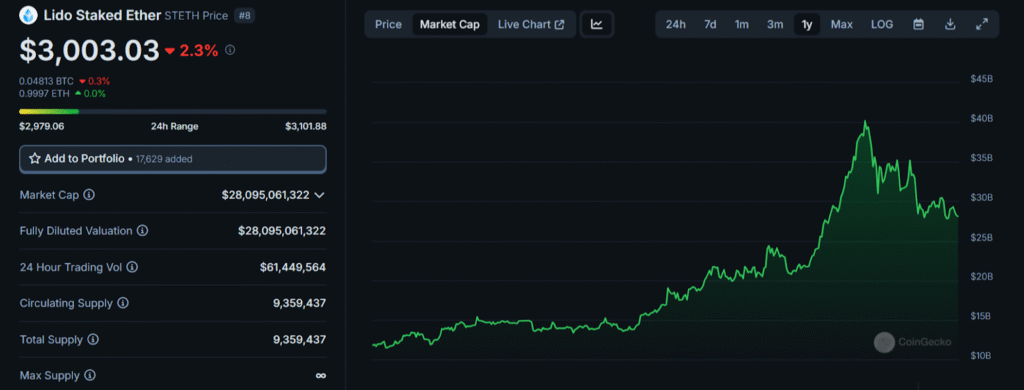Toggle LOG scale on the chart
The width and height of the screenshot is (1024, 390).
(882, 24)
